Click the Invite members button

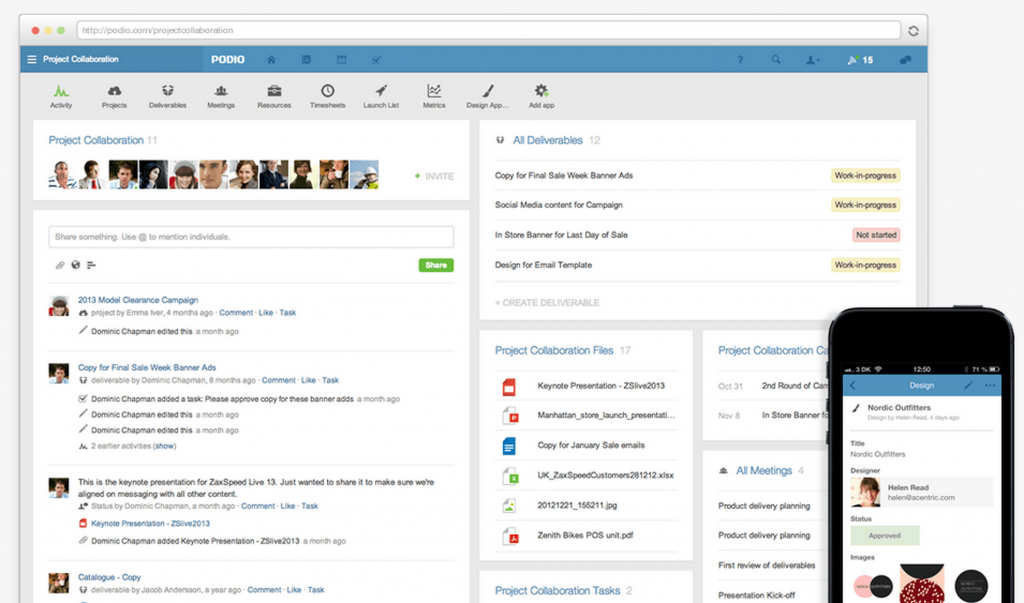434,176
